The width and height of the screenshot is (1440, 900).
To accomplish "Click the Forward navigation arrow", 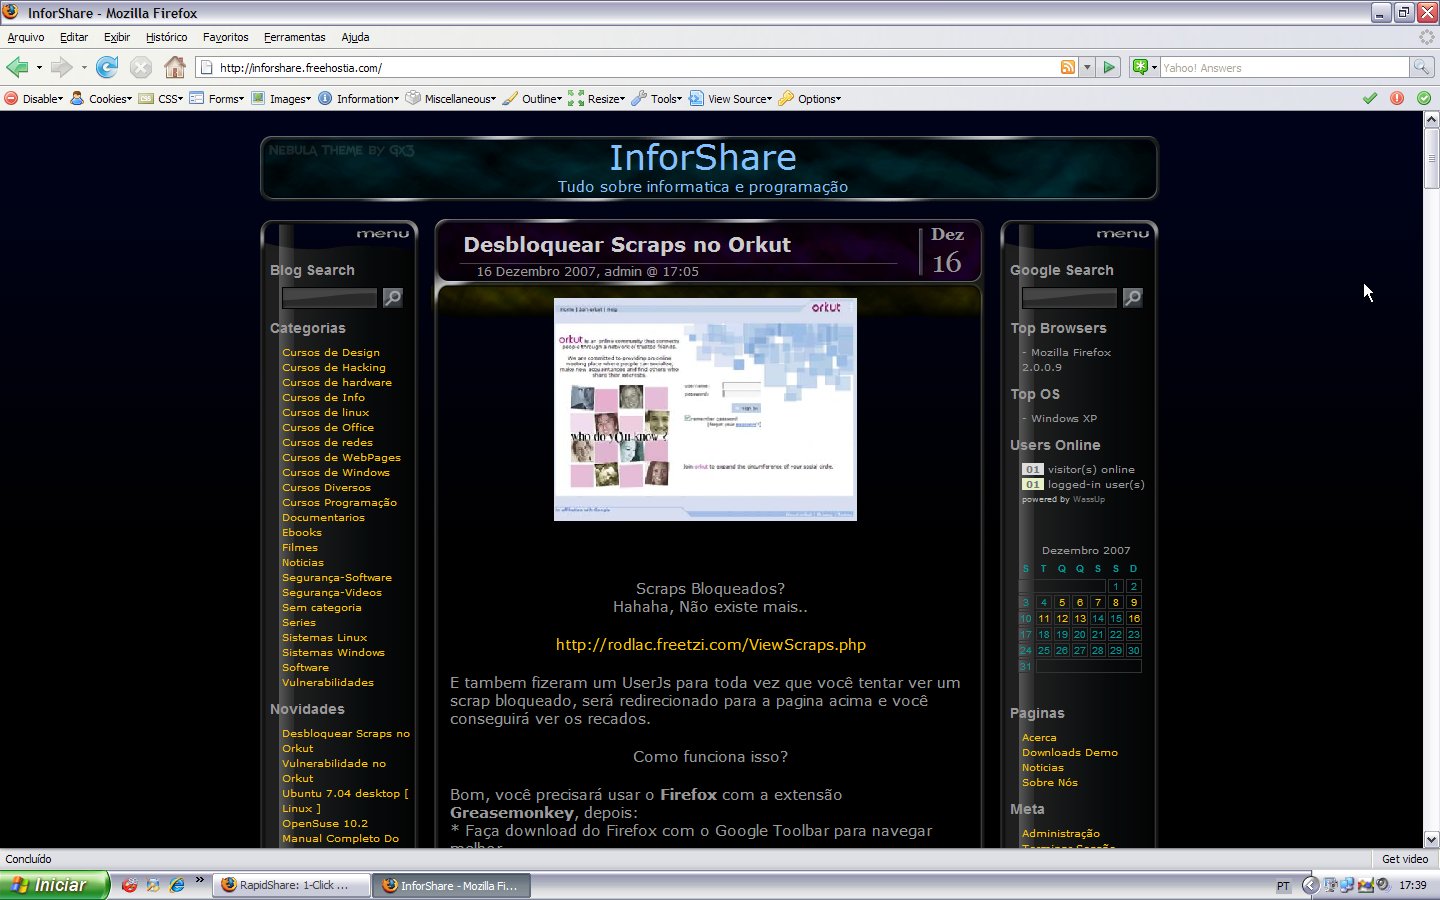I will point(61,67).
